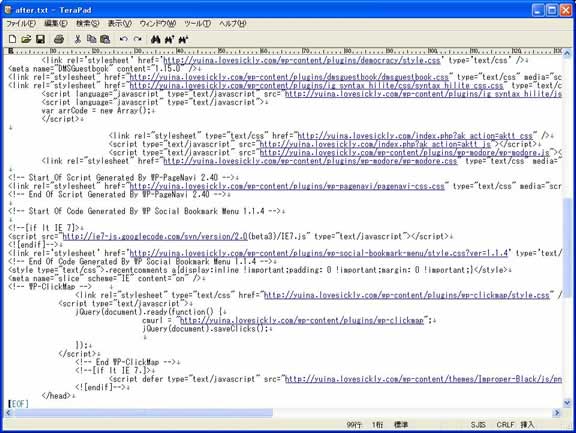Click the horizontal scrollbar thumb
Viewport: 576px width, 433px height.
click(144, 413)
